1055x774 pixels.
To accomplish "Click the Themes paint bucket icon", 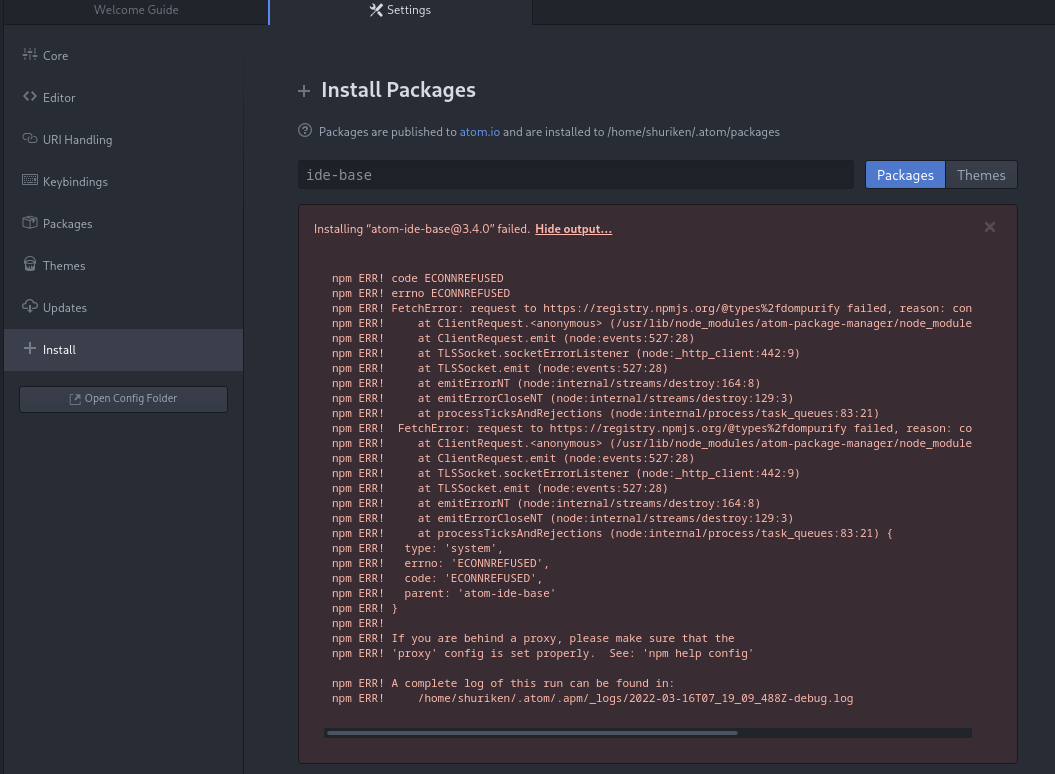I will point(30,264).
